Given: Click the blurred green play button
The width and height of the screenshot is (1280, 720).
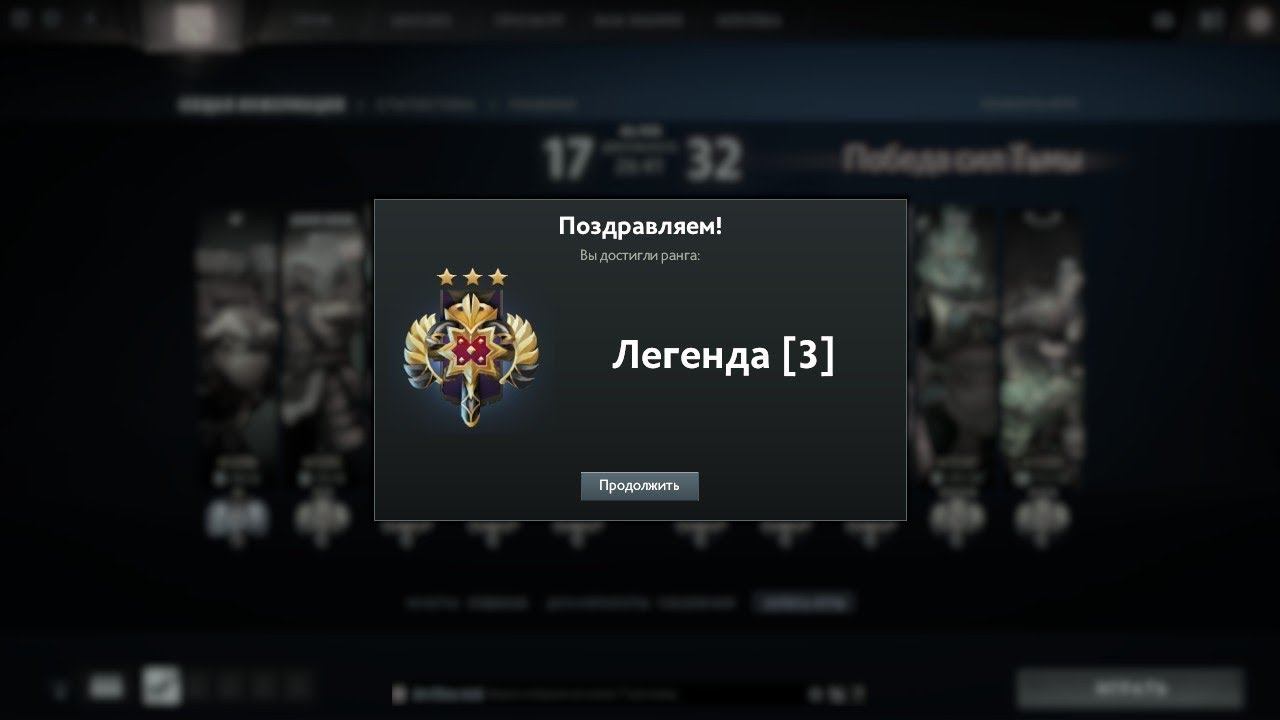Looking at the screenshot, I should tap(1130, 689).
